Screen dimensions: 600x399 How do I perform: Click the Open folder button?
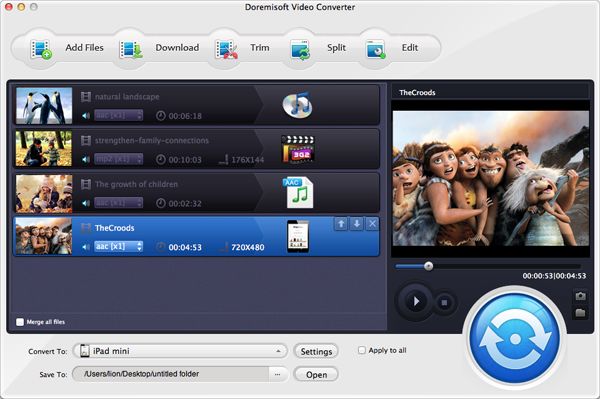(x=316, y=375)
